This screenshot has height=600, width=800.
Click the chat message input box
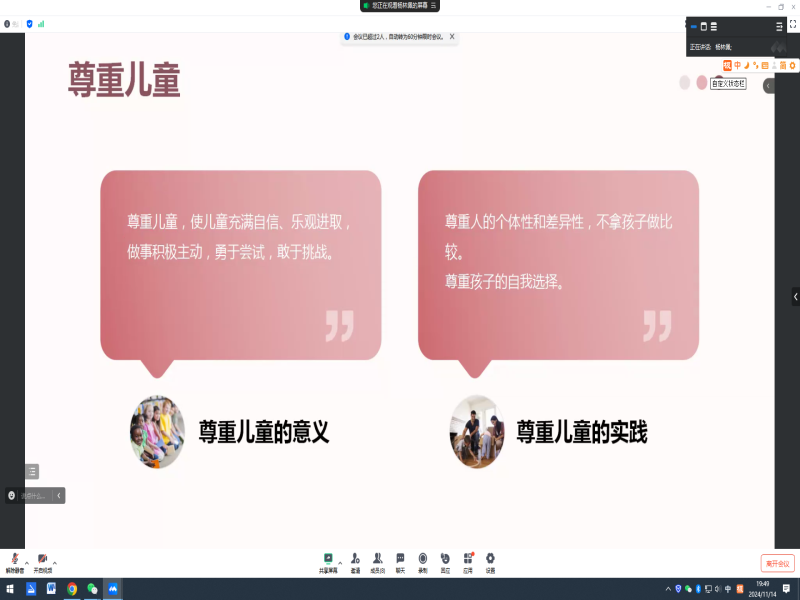pyautogui.click(x=34, y=495)
